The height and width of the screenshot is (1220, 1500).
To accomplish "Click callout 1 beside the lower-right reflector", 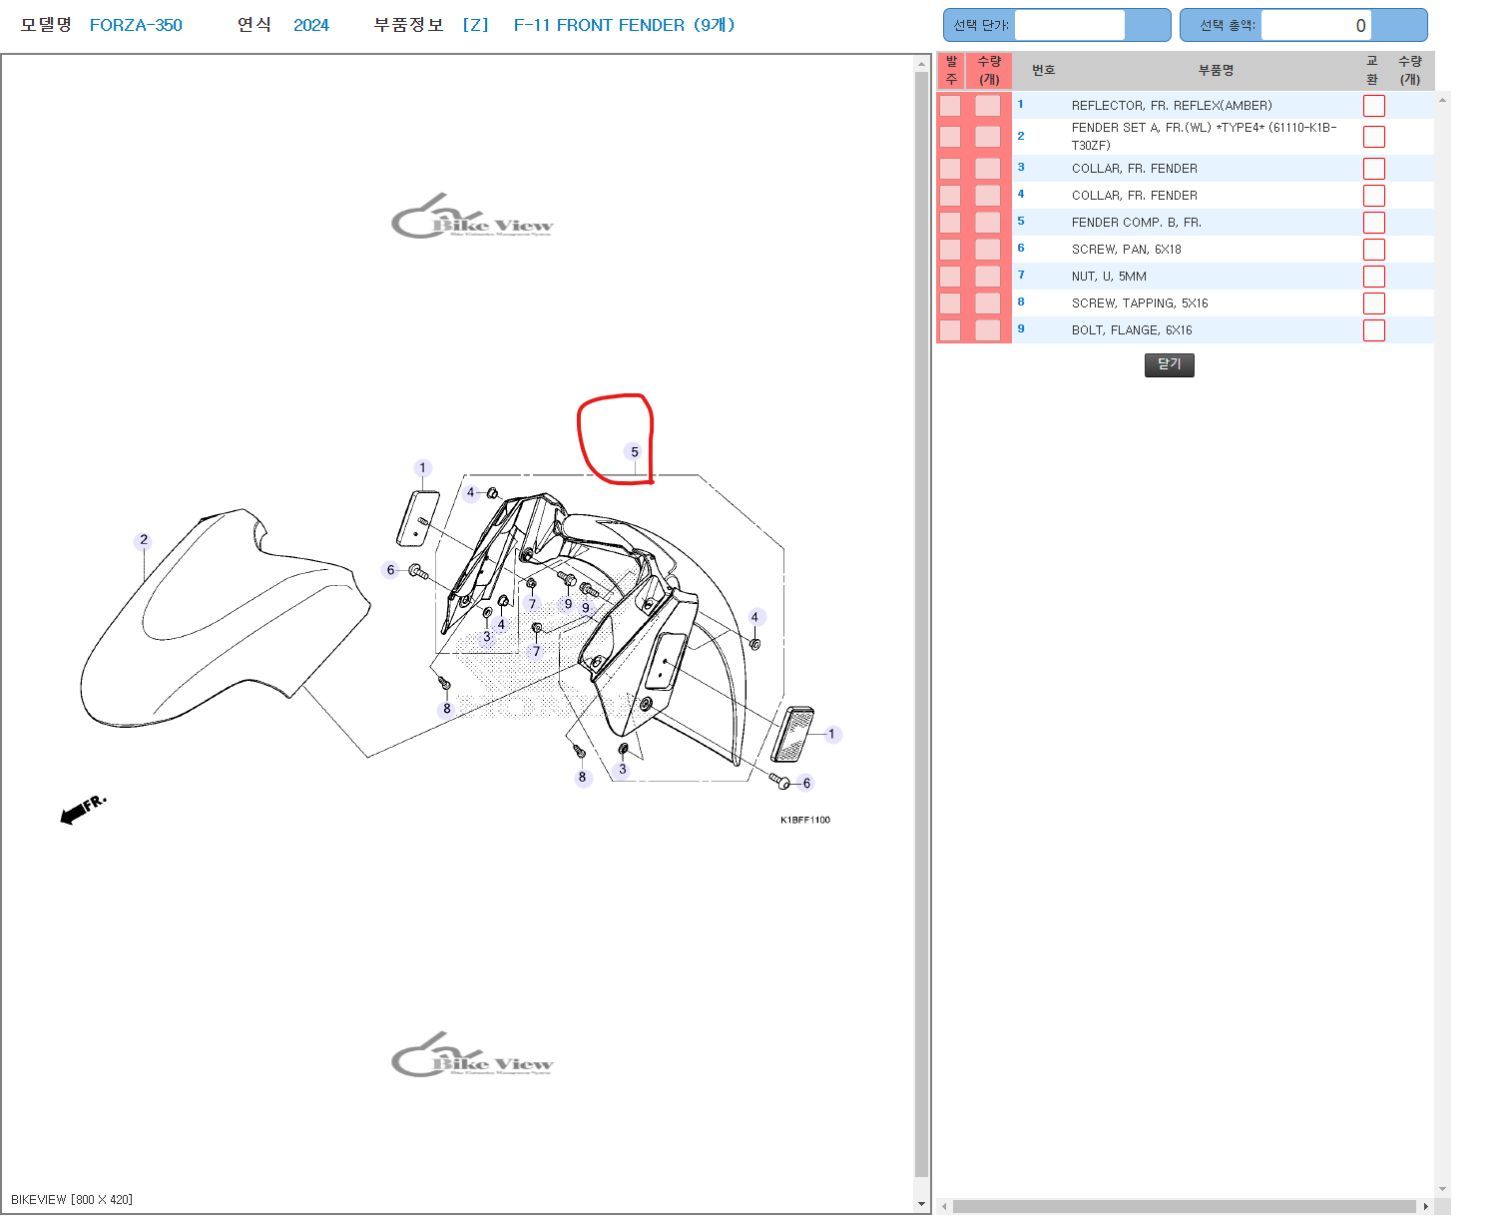I will click(x=831, y=734).
